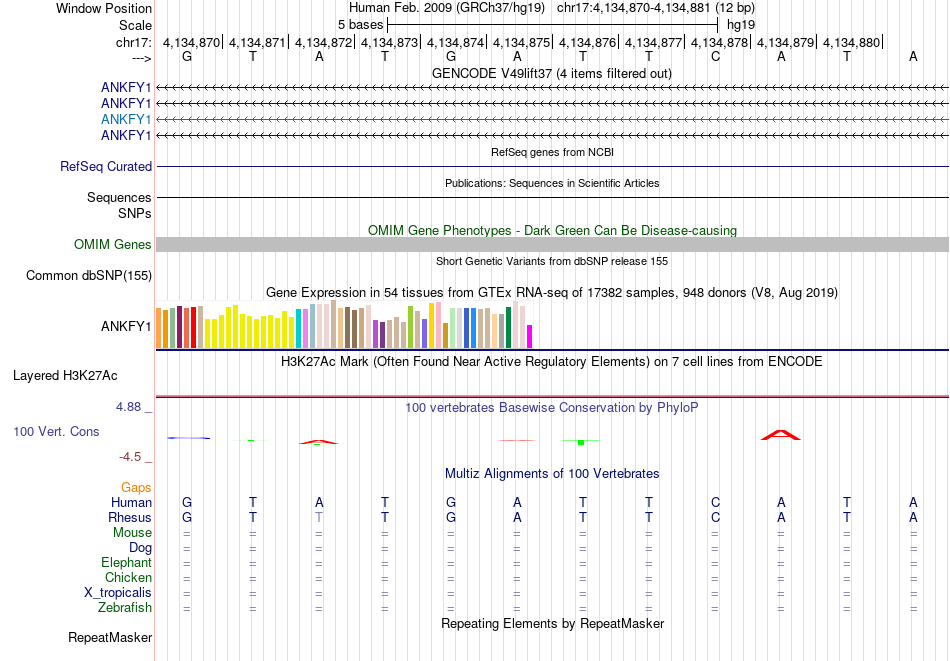Image resolution: width=950 pixels, height=661 pixels.
Task: Click the Dog species row label
Action: coord(141,548)
